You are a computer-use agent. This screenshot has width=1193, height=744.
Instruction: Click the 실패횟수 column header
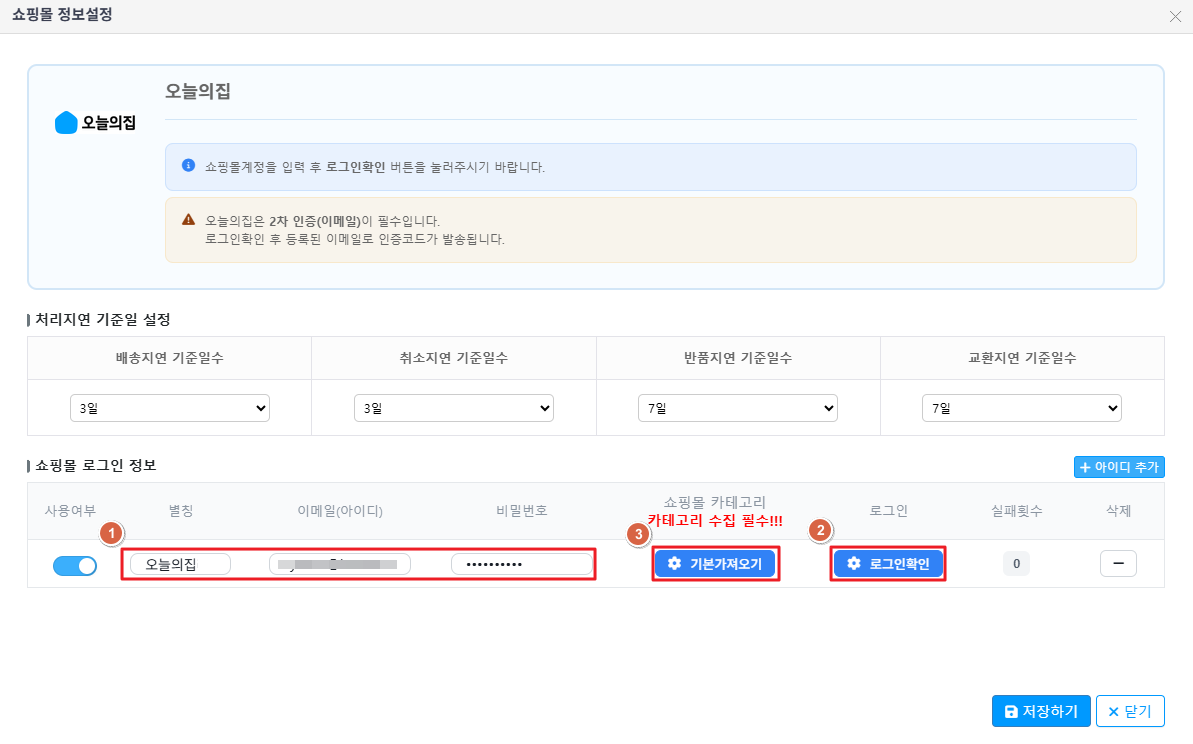[1016, 510]
